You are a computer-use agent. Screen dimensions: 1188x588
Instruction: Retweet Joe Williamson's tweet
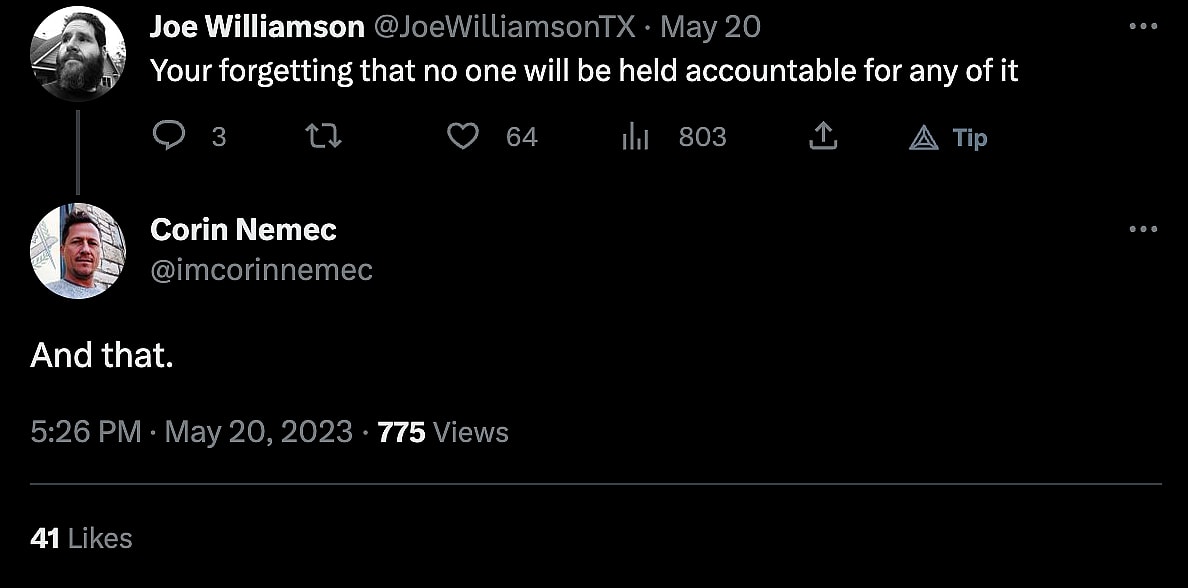tap(322, 136)
